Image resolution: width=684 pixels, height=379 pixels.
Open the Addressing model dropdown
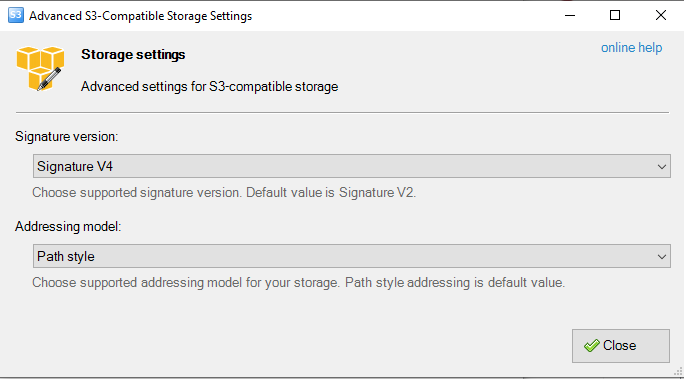pyautogui.click(x=352, y=256)
